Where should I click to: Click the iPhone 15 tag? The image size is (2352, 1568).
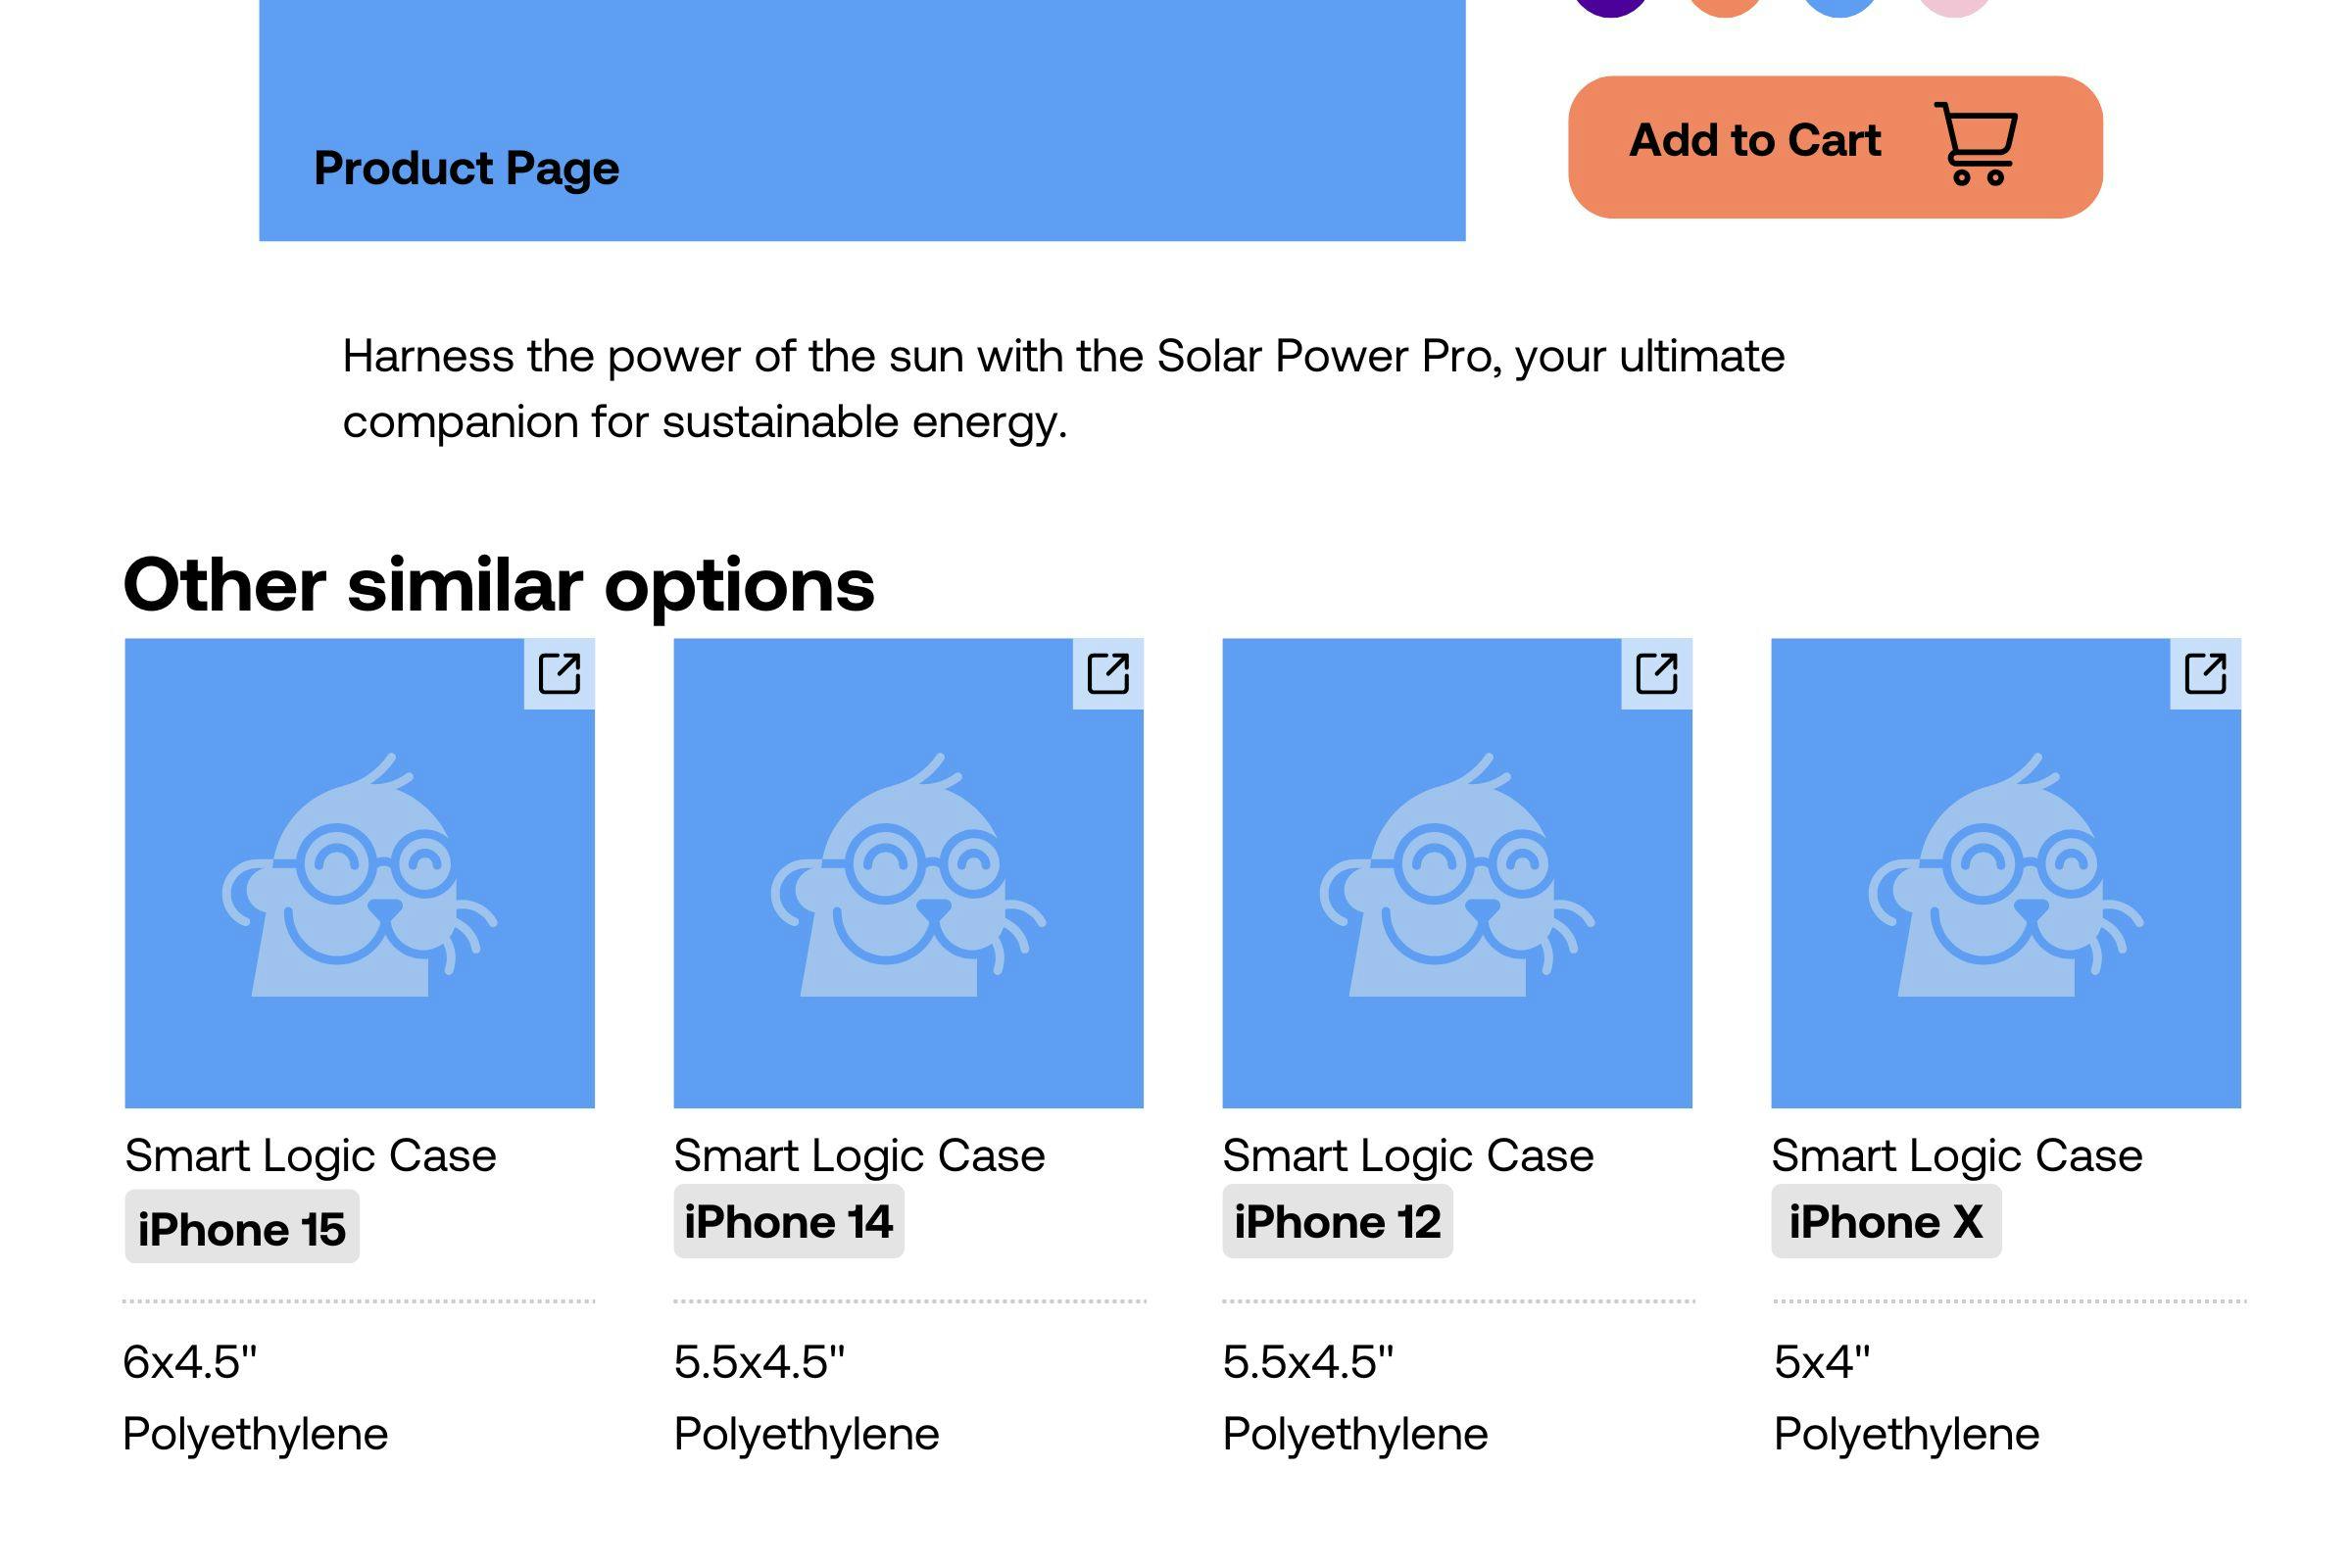point(242,1227)
